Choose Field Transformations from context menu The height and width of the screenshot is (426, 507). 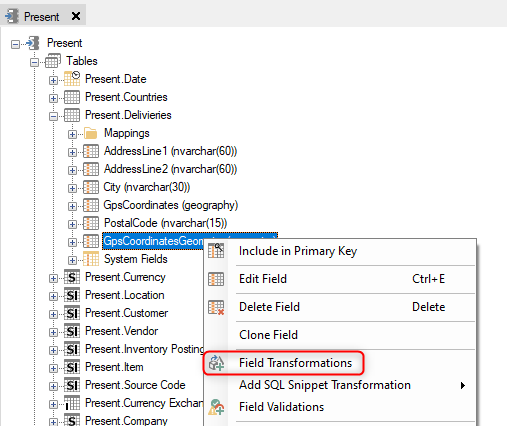point(295,363)
